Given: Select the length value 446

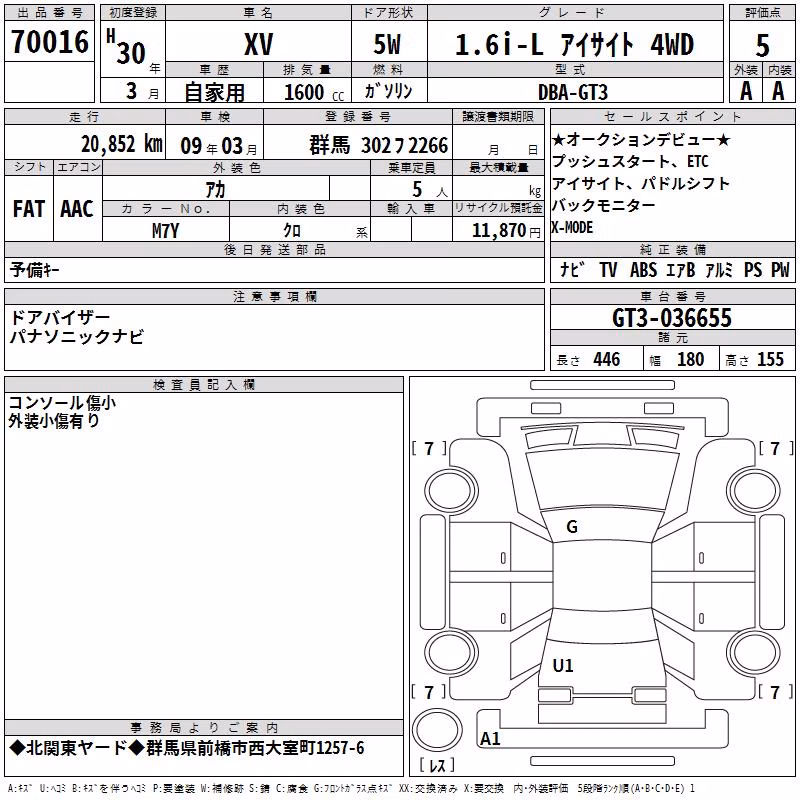Looking at the screenshot, I should pos(607,360).
